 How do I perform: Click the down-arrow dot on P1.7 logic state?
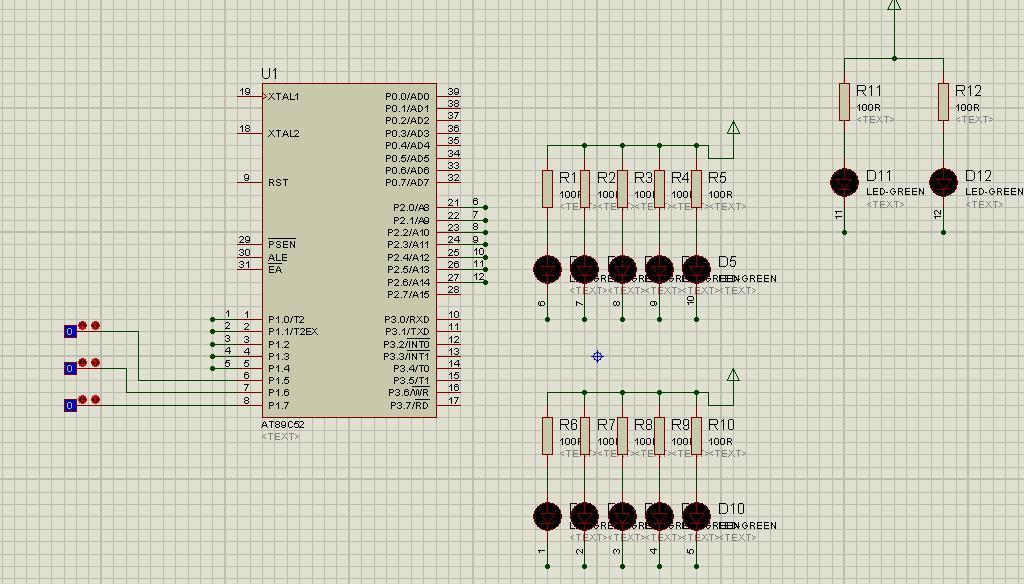point(83,399)
